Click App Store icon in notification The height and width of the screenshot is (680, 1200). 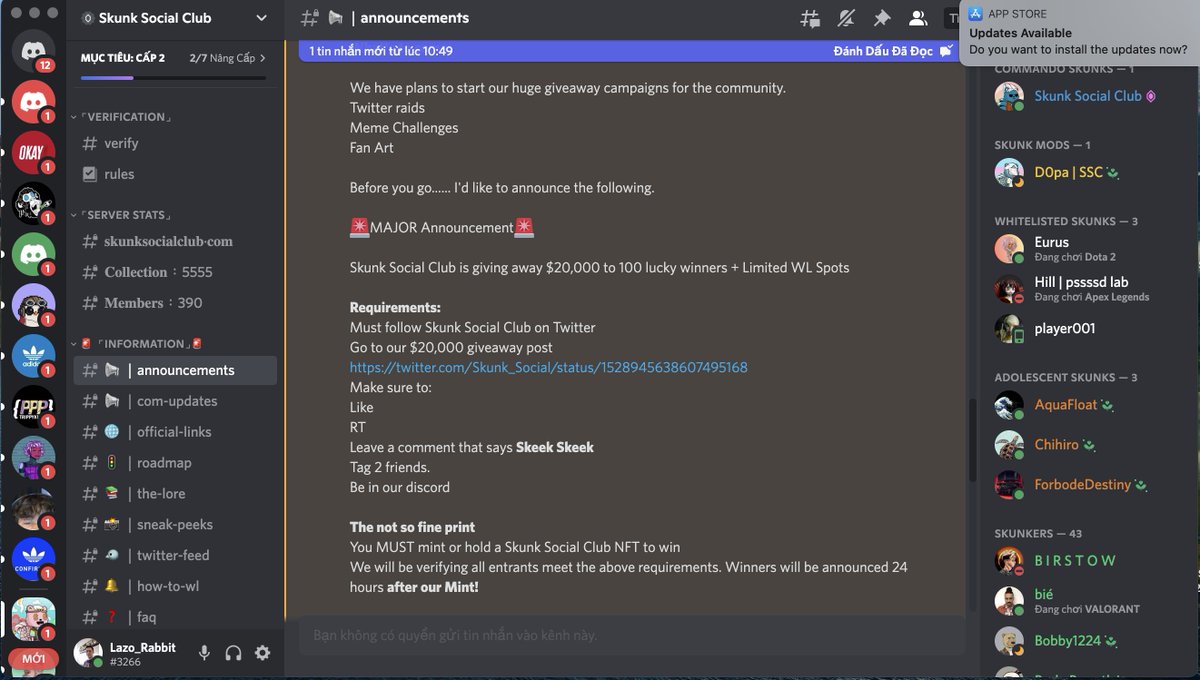(976, 13)
